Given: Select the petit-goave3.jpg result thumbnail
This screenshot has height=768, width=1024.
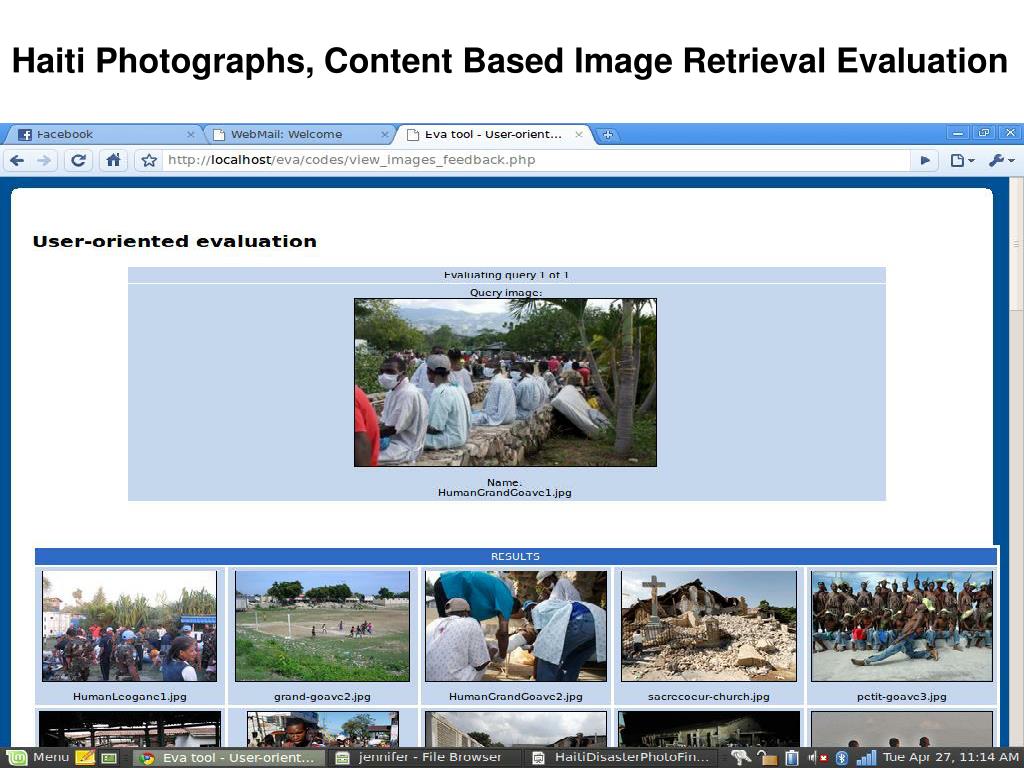Looking at the screenshot, I should 902,626.
